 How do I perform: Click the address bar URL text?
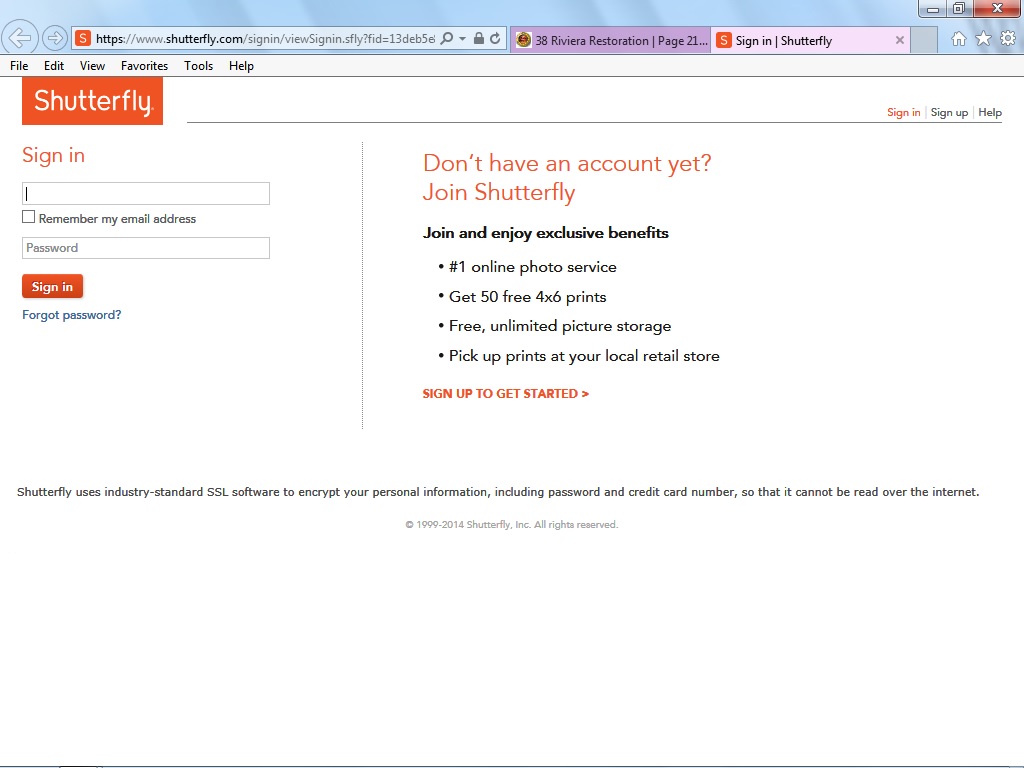pyautogui.click(x=265, y=39)
